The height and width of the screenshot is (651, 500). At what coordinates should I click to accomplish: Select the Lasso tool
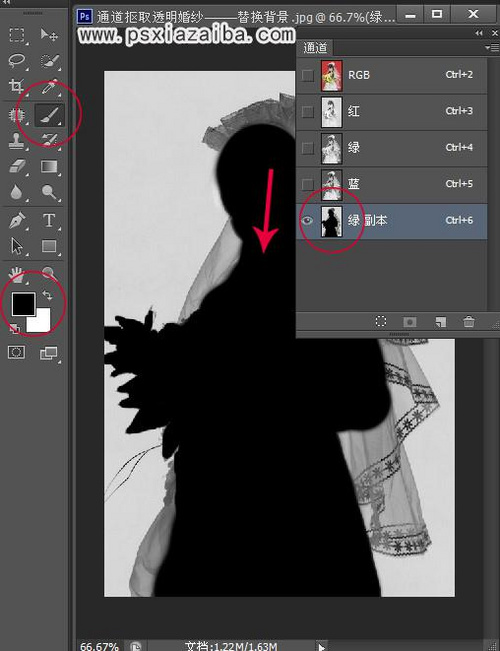click(17, 61)
